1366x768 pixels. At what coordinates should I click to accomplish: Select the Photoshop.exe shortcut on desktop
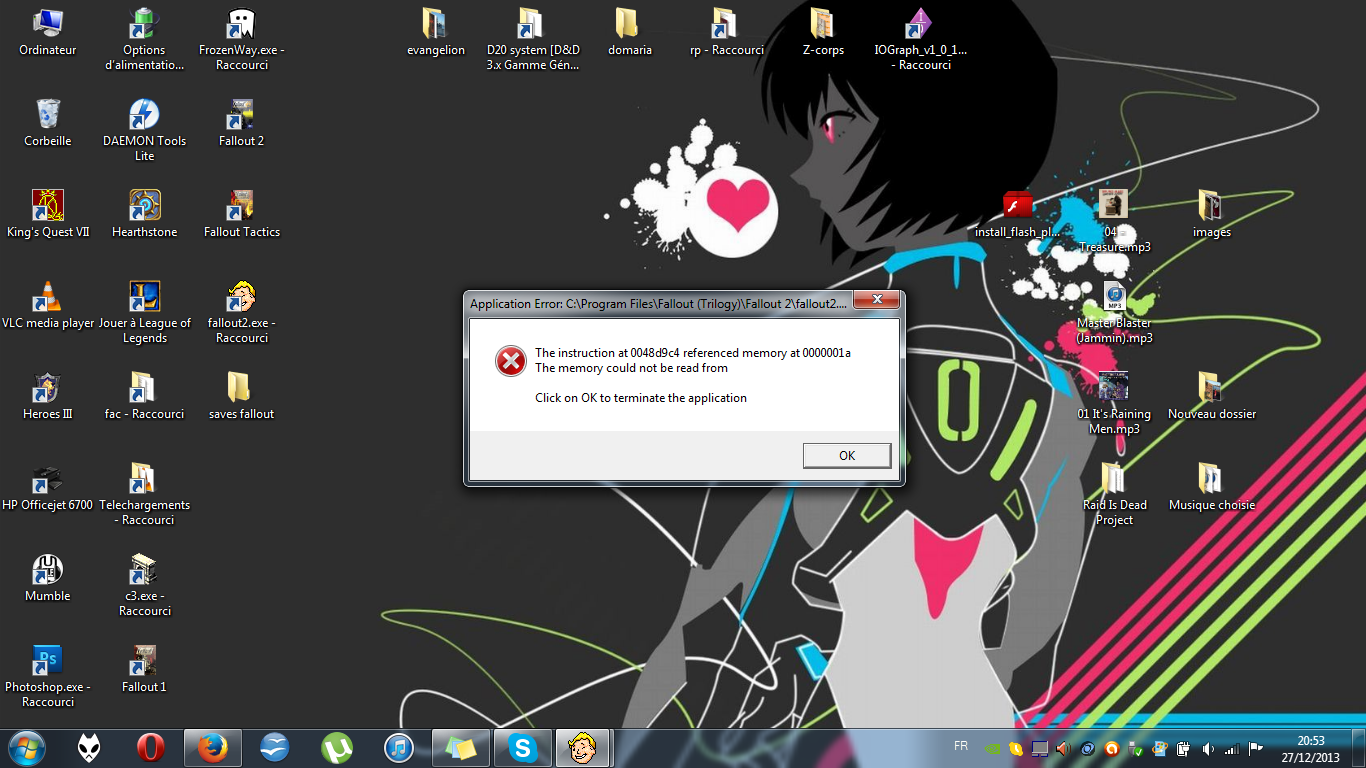(48, 675)
